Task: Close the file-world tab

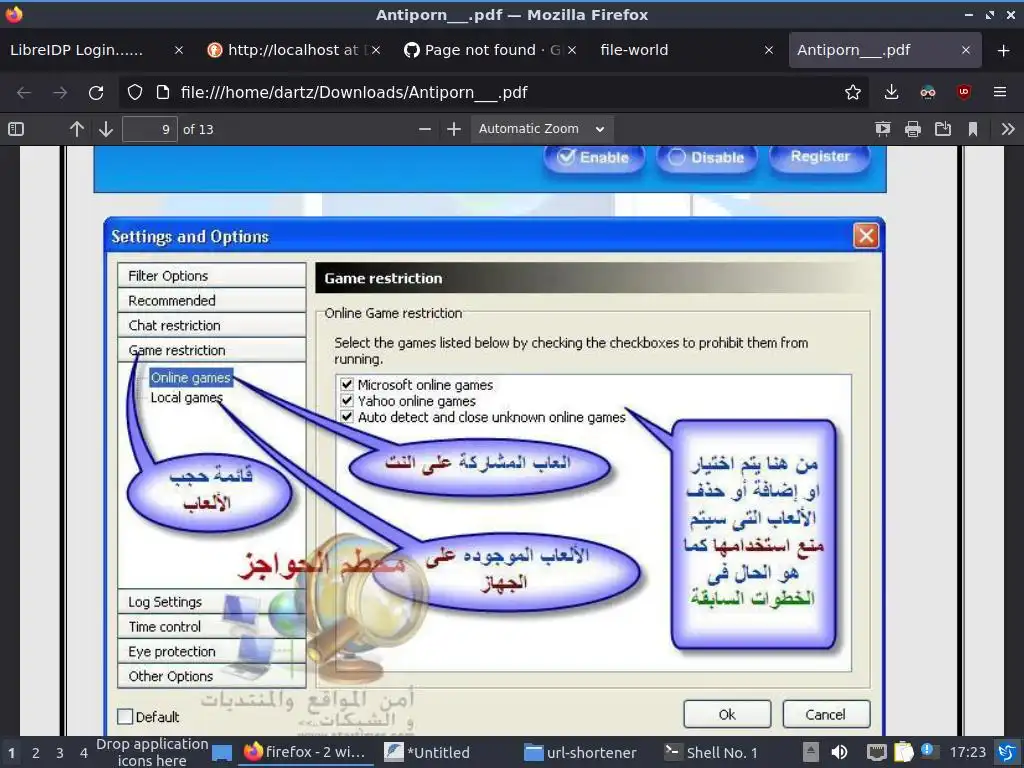Action: tap(769, 50)
